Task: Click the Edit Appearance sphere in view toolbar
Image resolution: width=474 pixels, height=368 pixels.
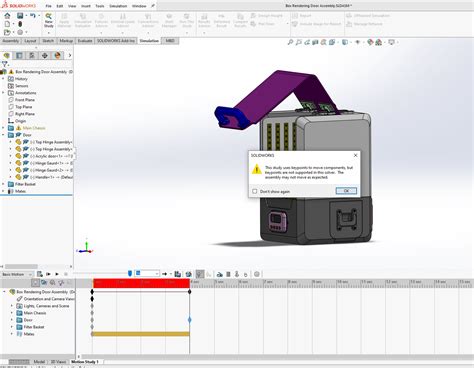Action: pyautogui.click(x=370, y=42)
